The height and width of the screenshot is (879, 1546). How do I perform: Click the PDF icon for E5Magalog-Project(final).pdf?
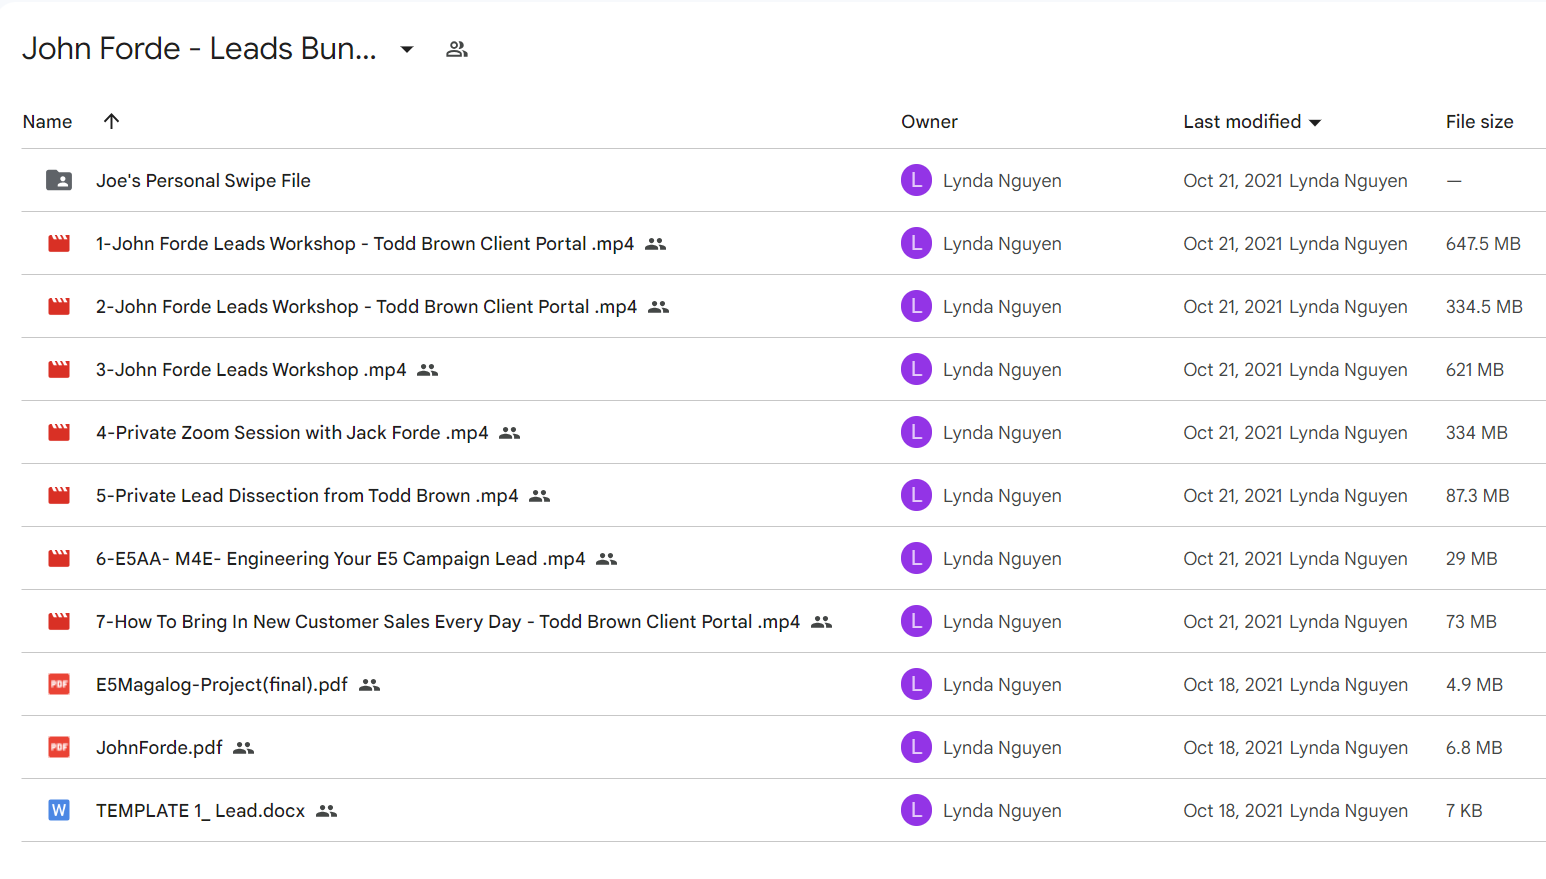pyautogui.click(x=59, y=684)
